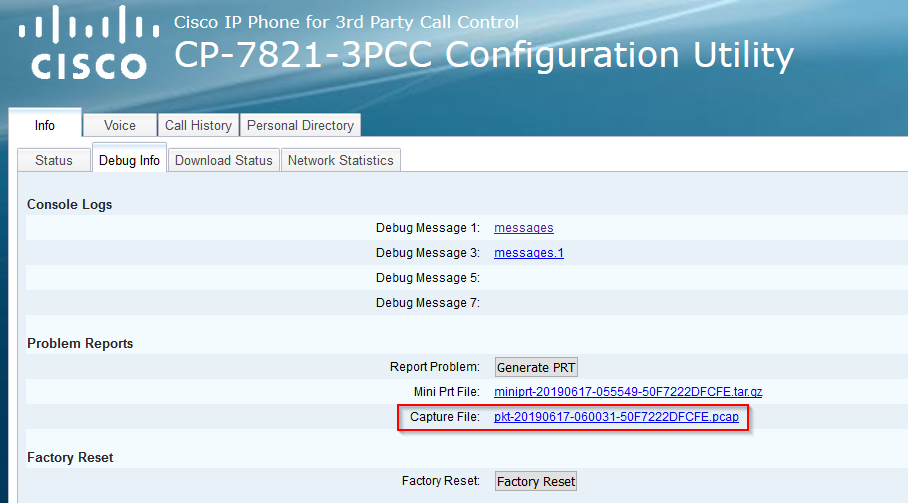908x503 pixels.
Task: Open the Personal Directory tab
Action: click(x=300, y=125)
